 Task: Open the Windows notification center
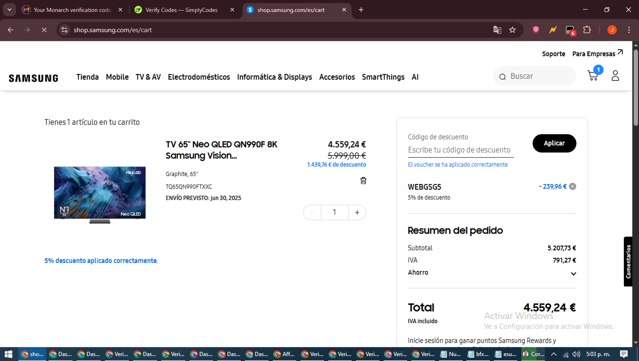[624, 354]
